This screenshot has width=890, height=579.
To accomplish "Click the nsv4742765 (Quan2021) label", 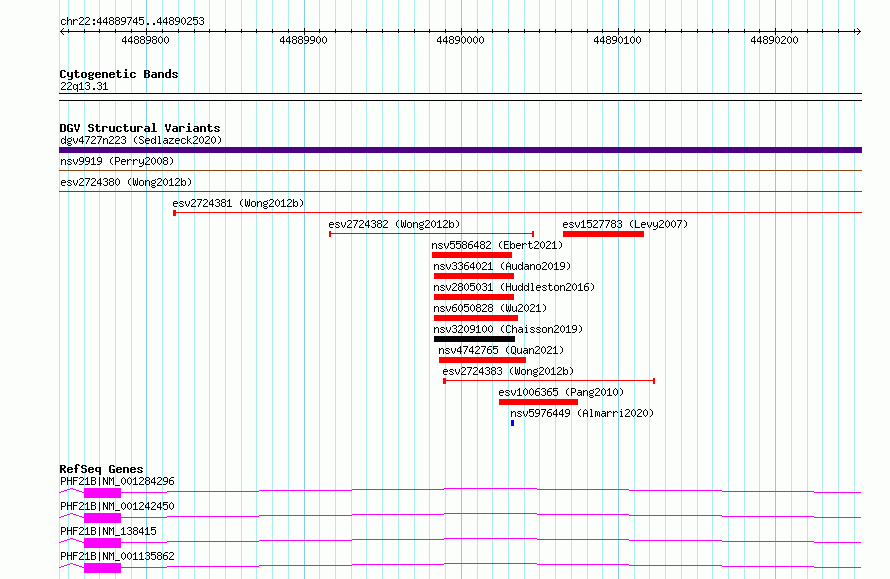I will [x=501, y=350].
